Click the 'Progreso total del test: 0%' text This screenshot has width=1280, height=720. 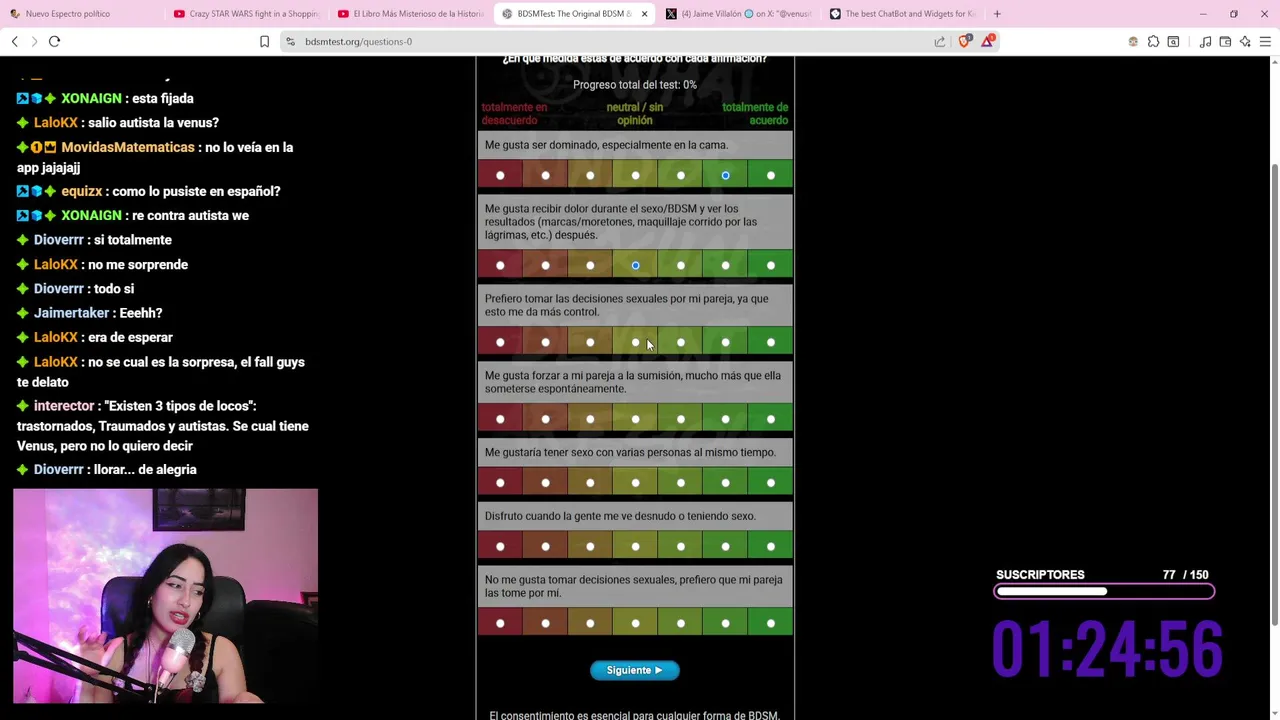(x=635, y=85)
